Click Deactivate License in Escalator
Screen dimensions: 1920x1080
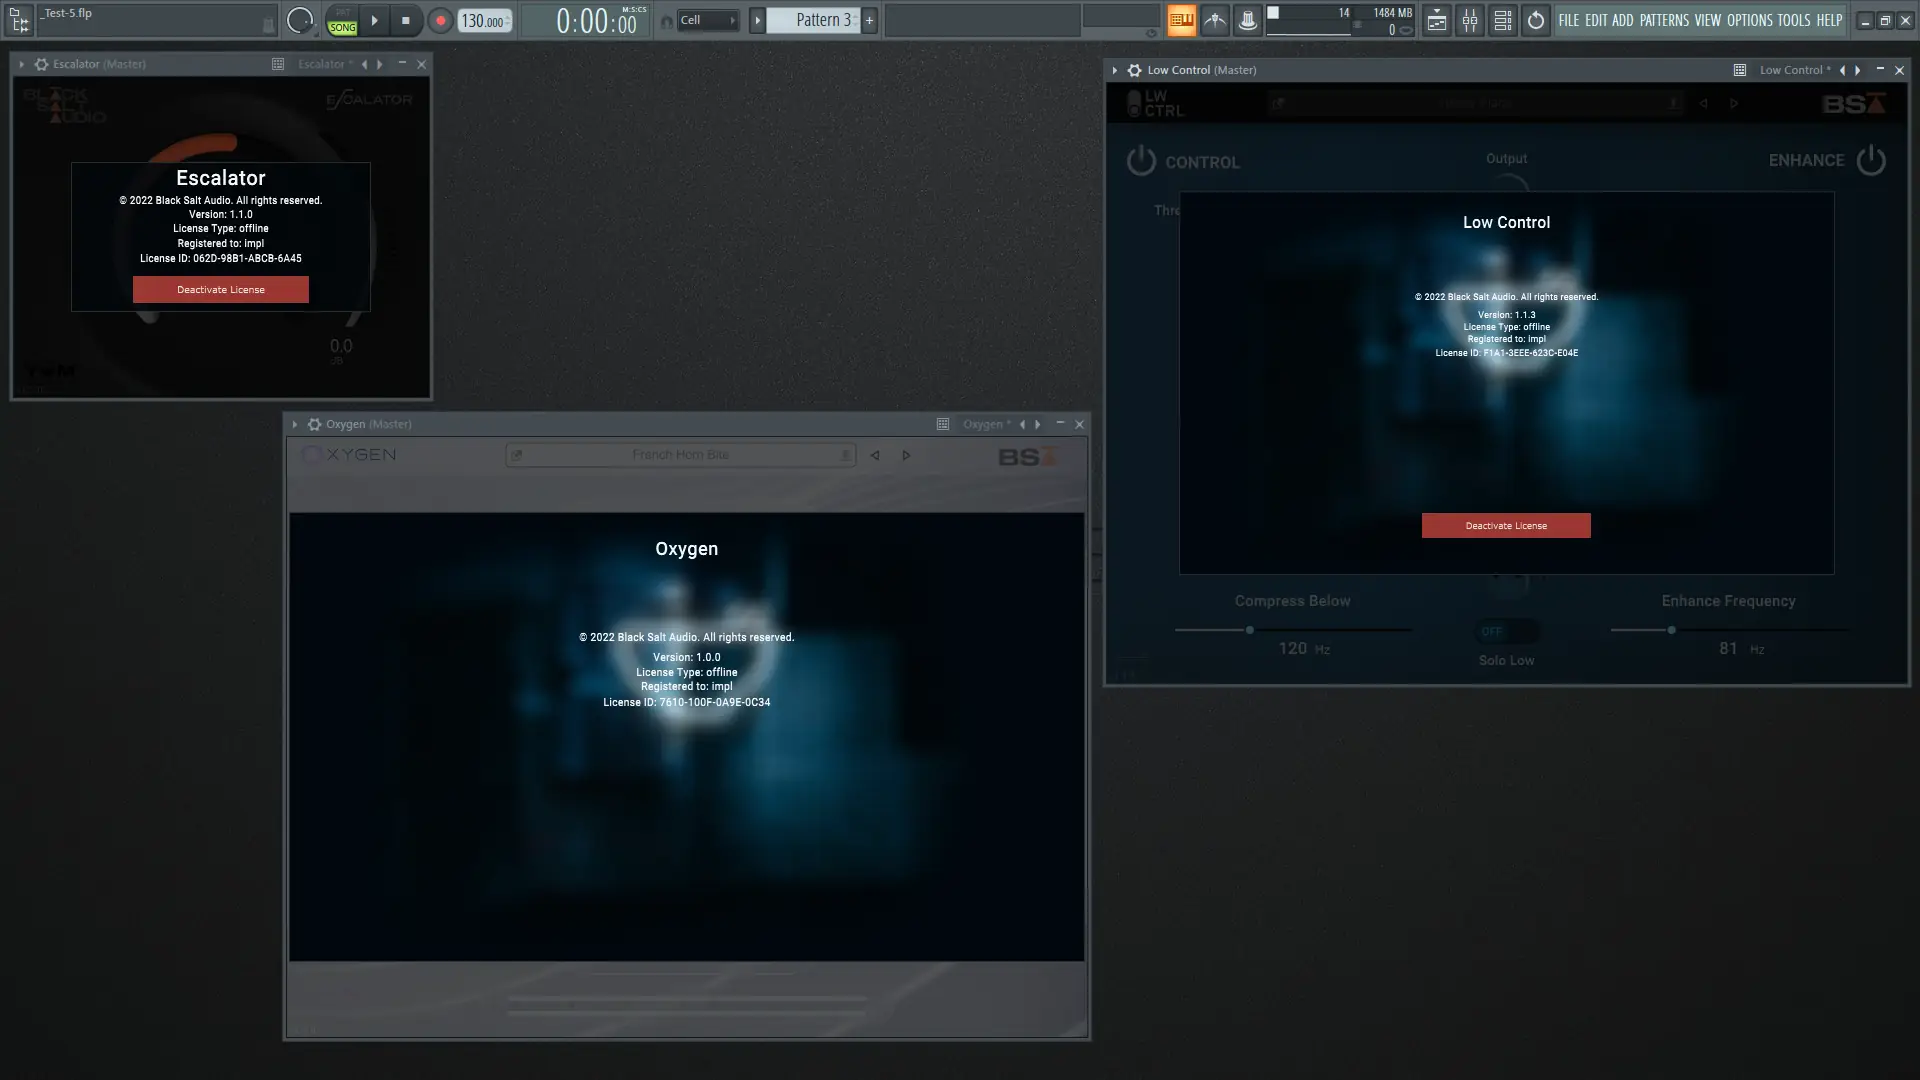click(x=220, y=290)
